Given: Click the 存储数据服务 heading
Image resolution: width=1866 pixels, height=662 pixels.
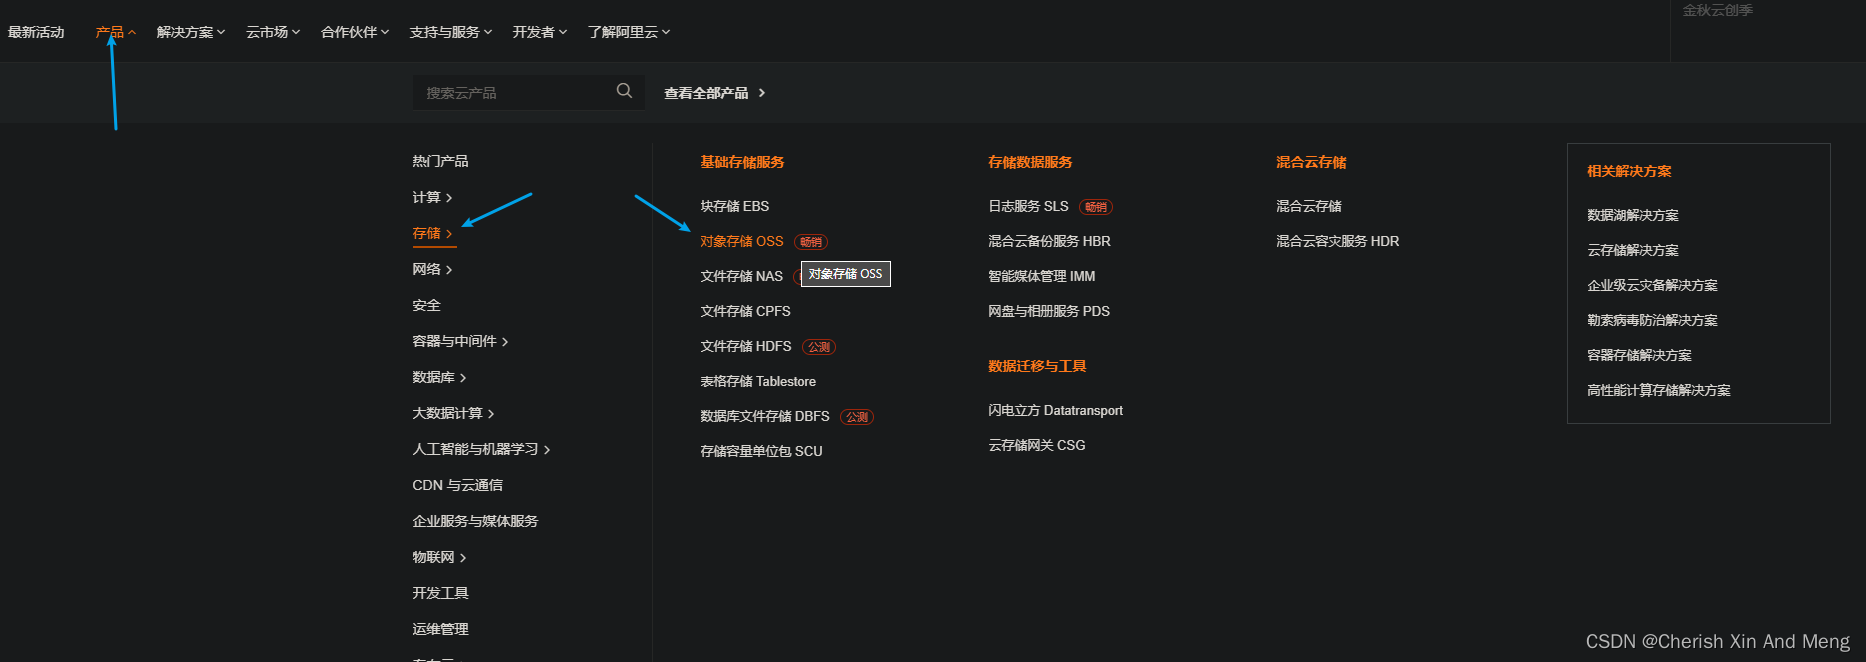Looking at the screenshot, I should point(1030,162).
